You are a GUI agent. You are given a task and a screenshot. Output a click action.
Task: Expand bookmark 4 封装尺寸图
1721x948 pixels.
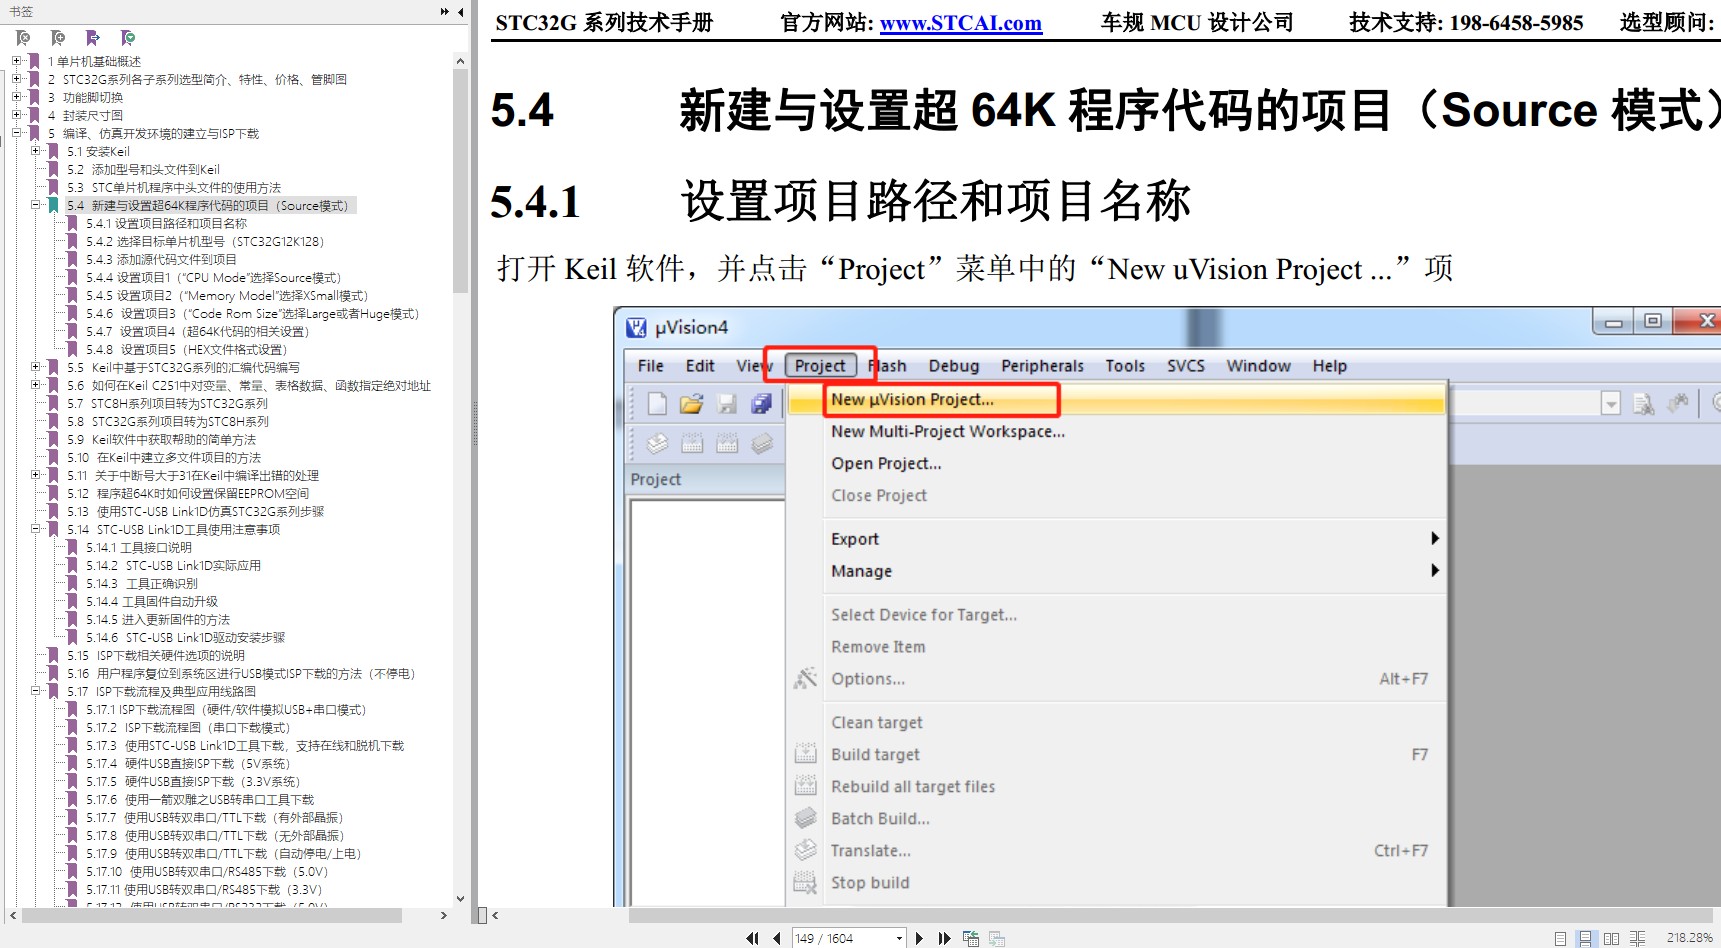(16, 115)
